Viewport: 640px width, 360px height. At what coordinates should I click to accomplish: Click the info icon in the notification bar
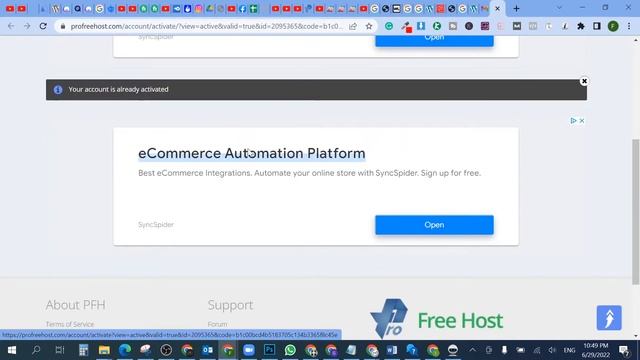58,89
